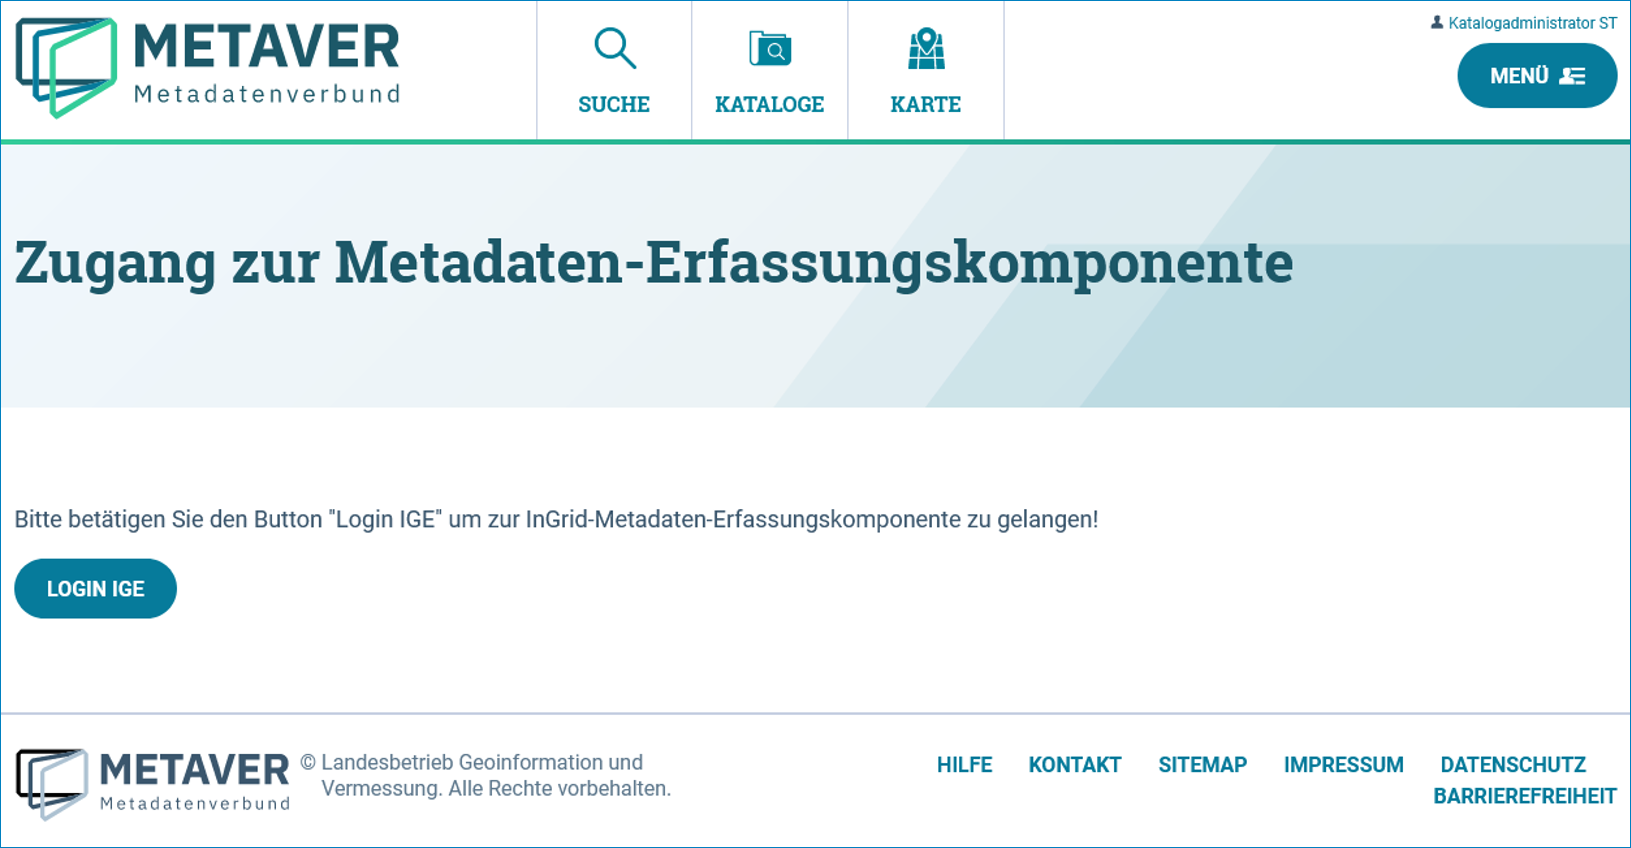
Task: Open the Suche magnifier icon
Action: pyautogui.click(x=614, y=48)
